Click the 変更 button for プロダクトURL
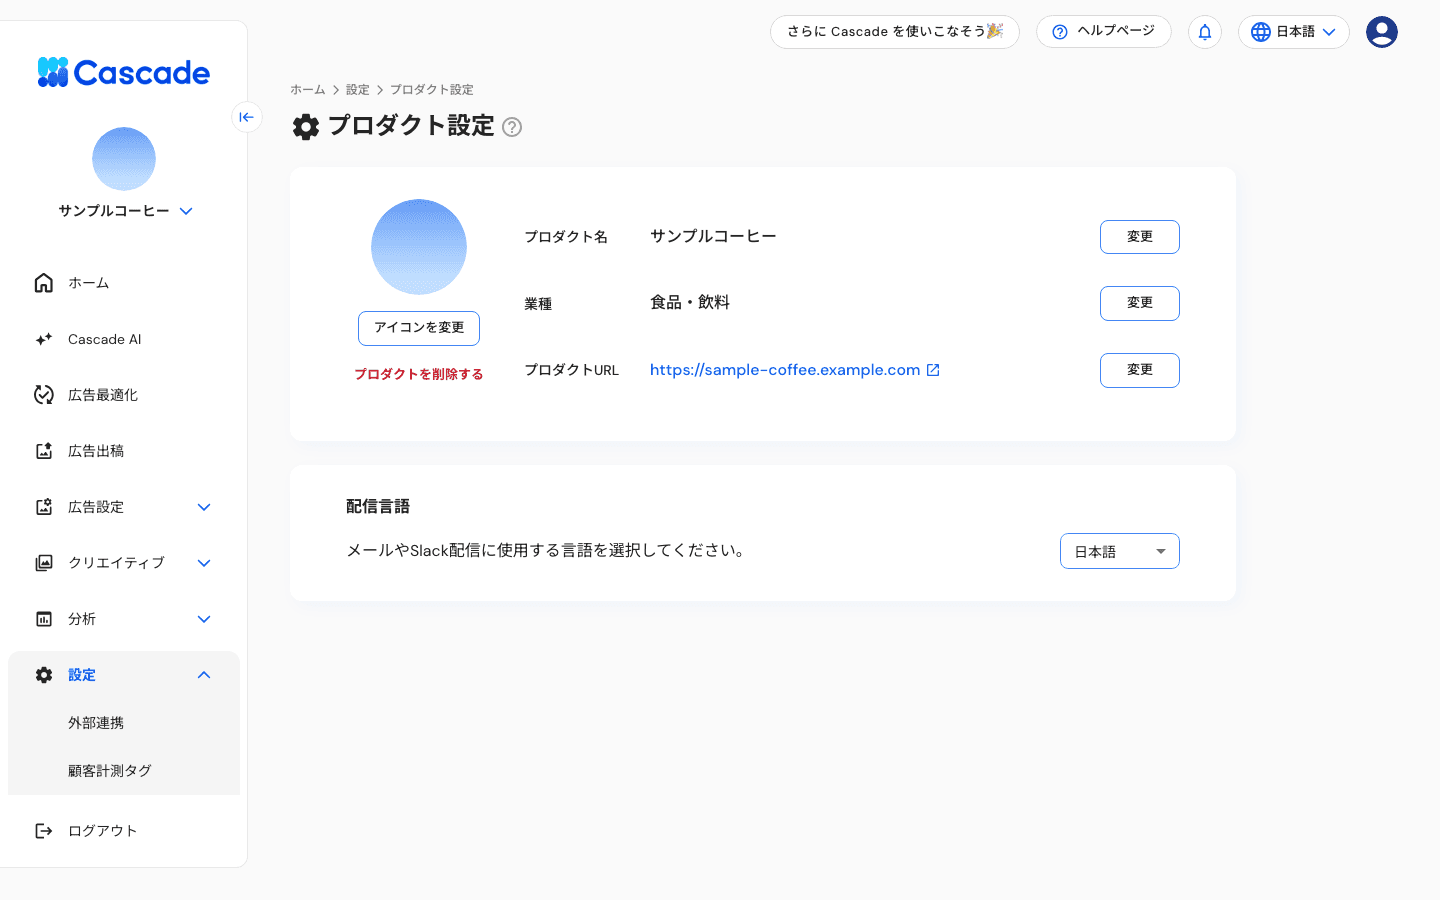The width and height of the screenshot is (1440, 900). coord(1140,370)
